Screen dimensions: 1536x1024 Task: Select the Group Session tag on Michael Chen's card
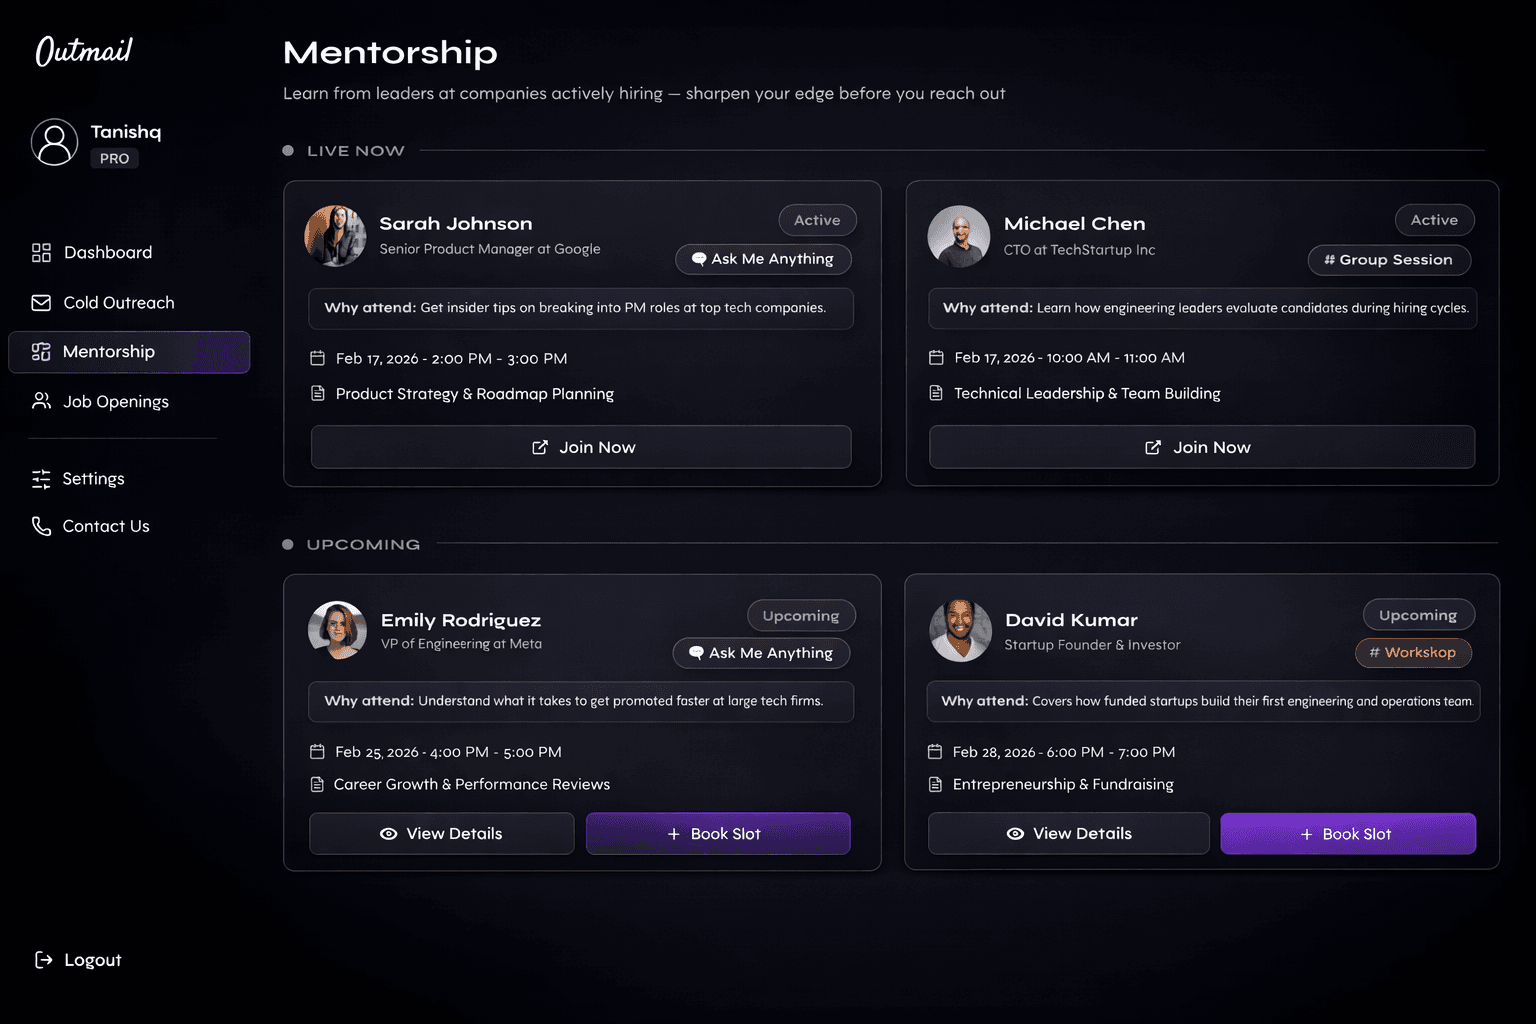[x=1389, y=259]
